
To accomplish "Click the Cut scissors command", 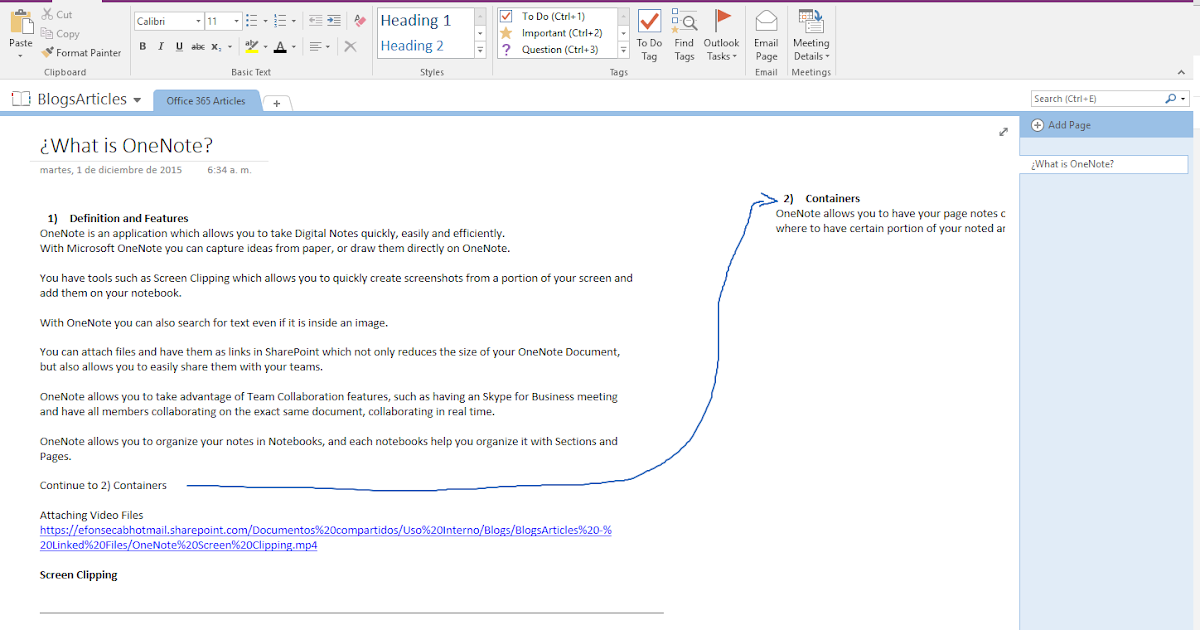I will point(57,15).
